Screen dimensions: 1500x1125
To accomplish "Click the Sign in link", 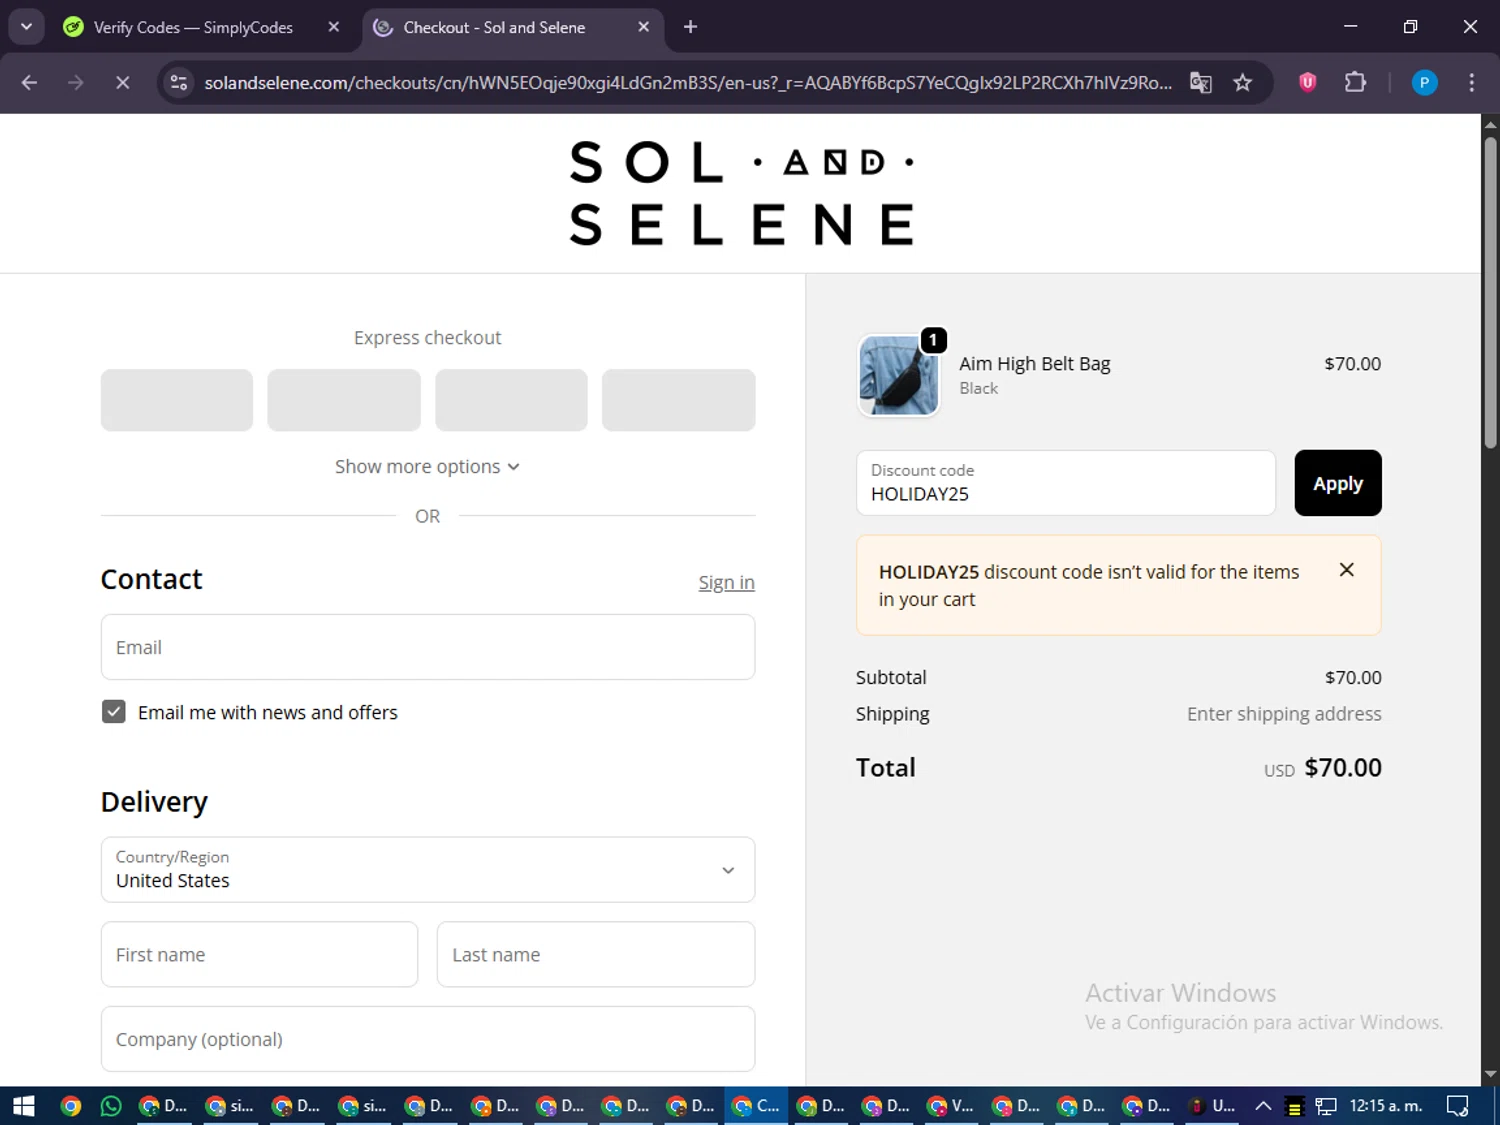I will click(x=726, y=582).
